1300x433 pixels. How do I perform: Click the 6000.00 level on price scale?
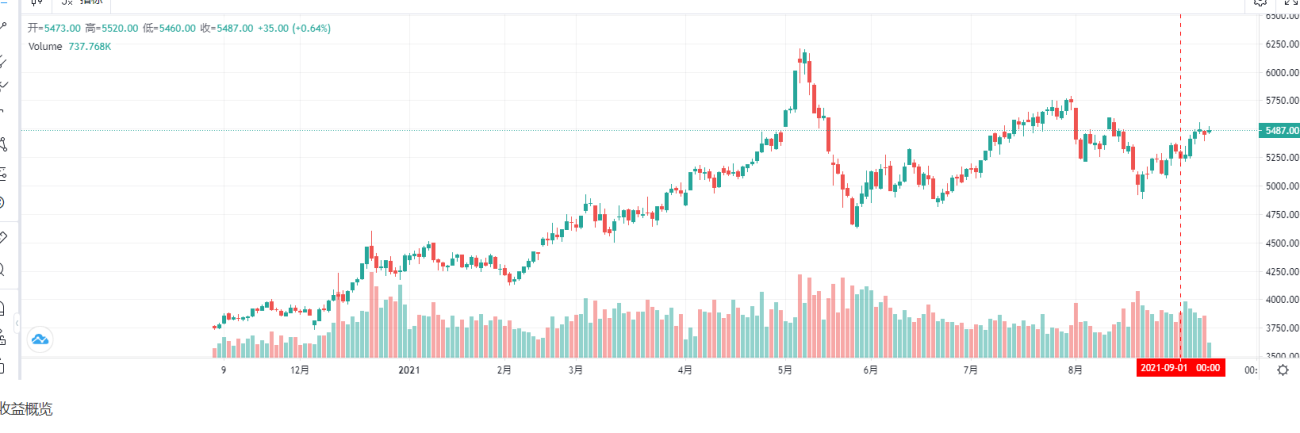[1281, 73]
